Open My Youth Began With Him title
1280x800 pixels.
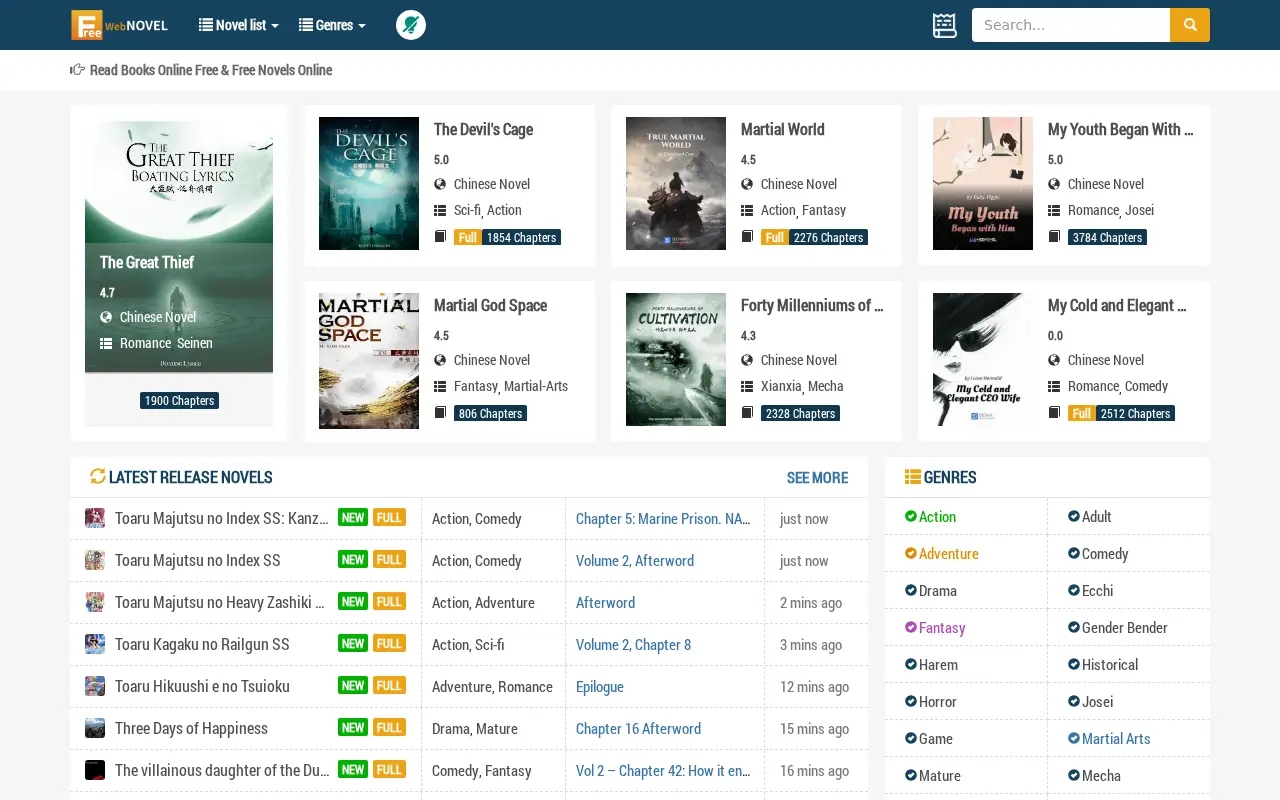(1120, 129)
